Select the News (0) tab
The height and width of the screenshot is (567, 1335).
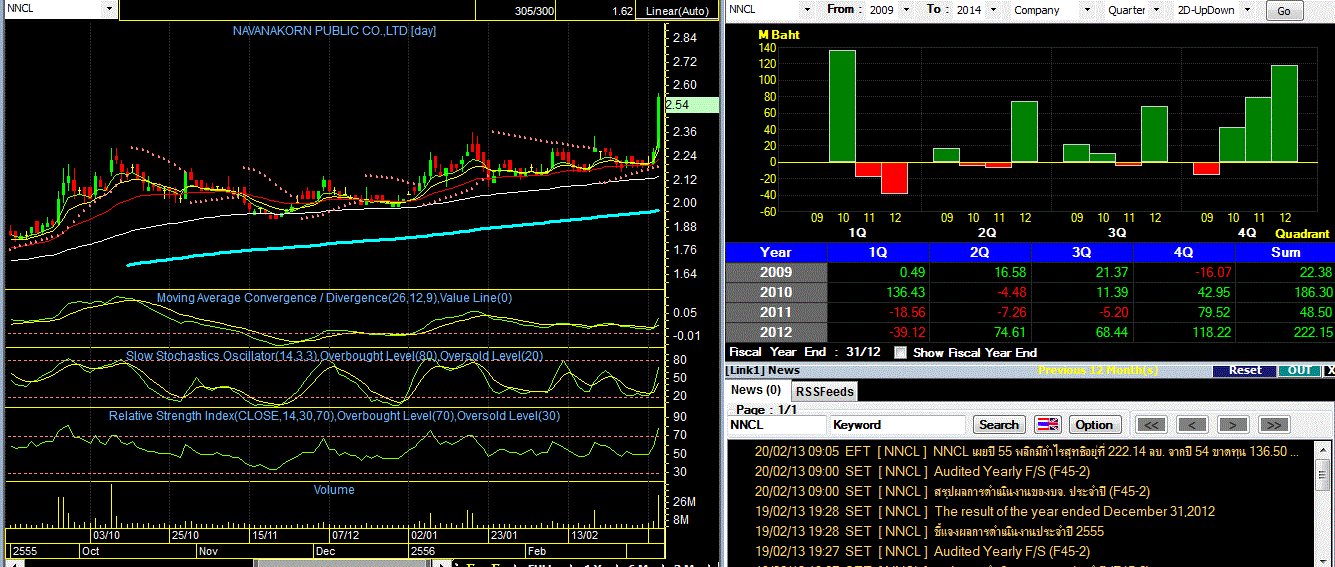(756, 390)
